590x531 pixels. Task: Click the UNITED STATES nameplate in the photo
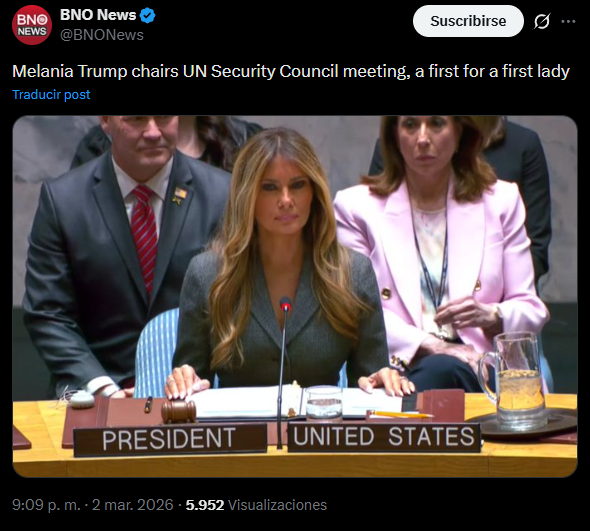point(384,437)
